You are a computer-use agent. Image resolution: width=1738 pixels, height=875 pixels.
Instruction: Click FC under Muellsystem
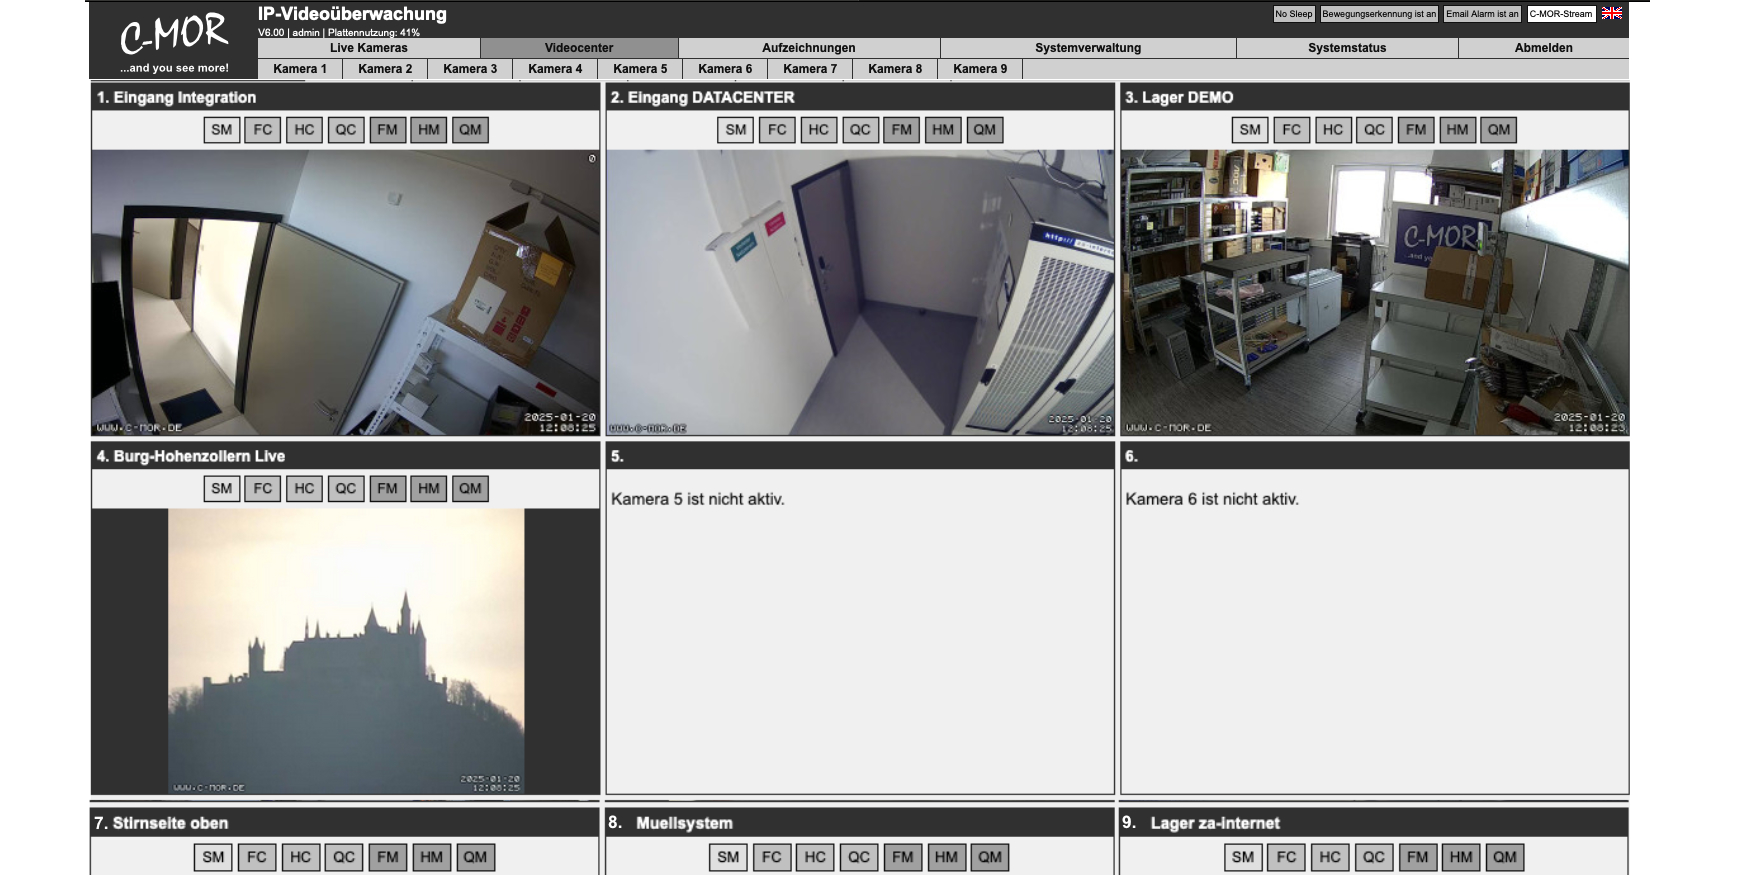(x=772, y=857)
